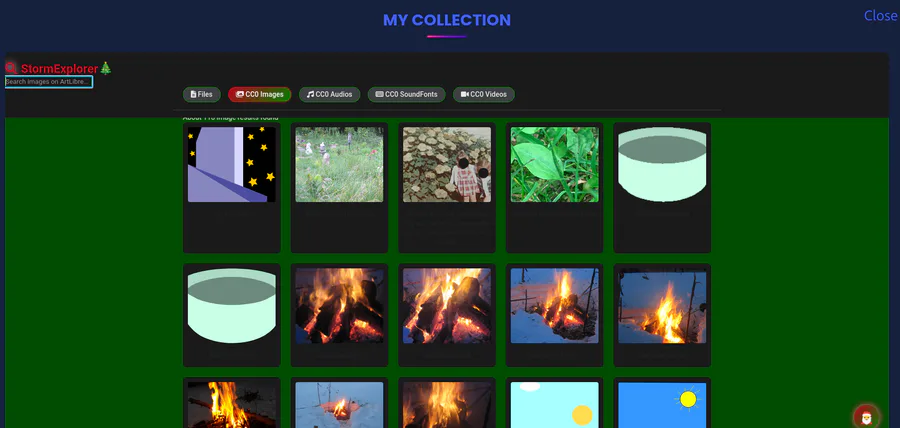
Task: Close the My Collection panel
Action: coord(880,15)
